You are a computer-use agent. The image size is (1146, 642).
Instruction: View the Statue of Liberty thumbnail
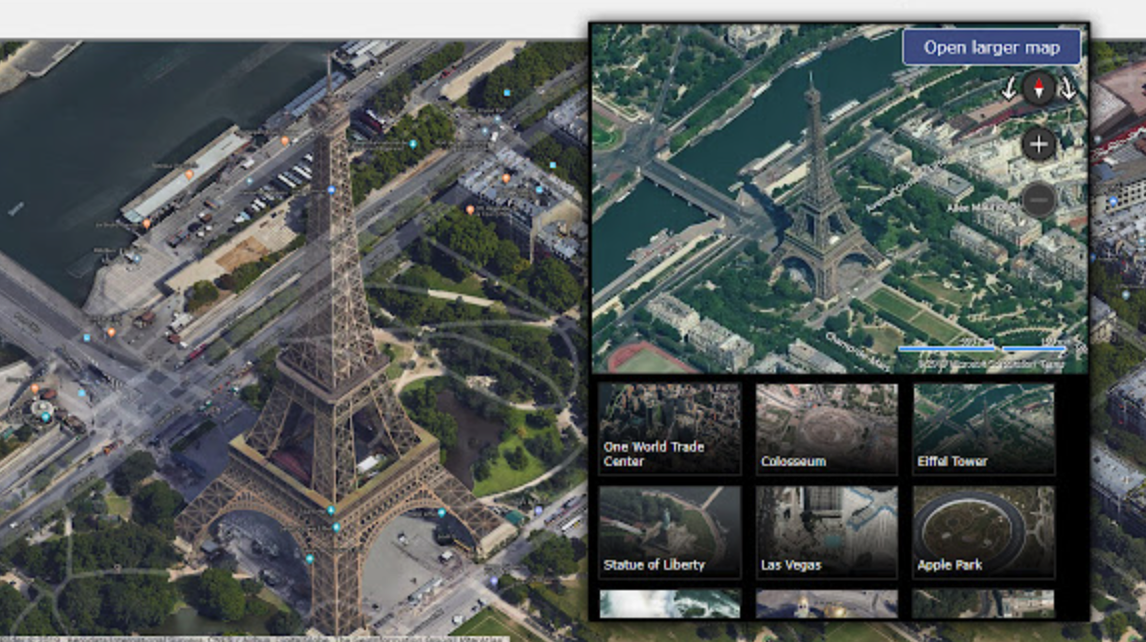pos(669,532)
